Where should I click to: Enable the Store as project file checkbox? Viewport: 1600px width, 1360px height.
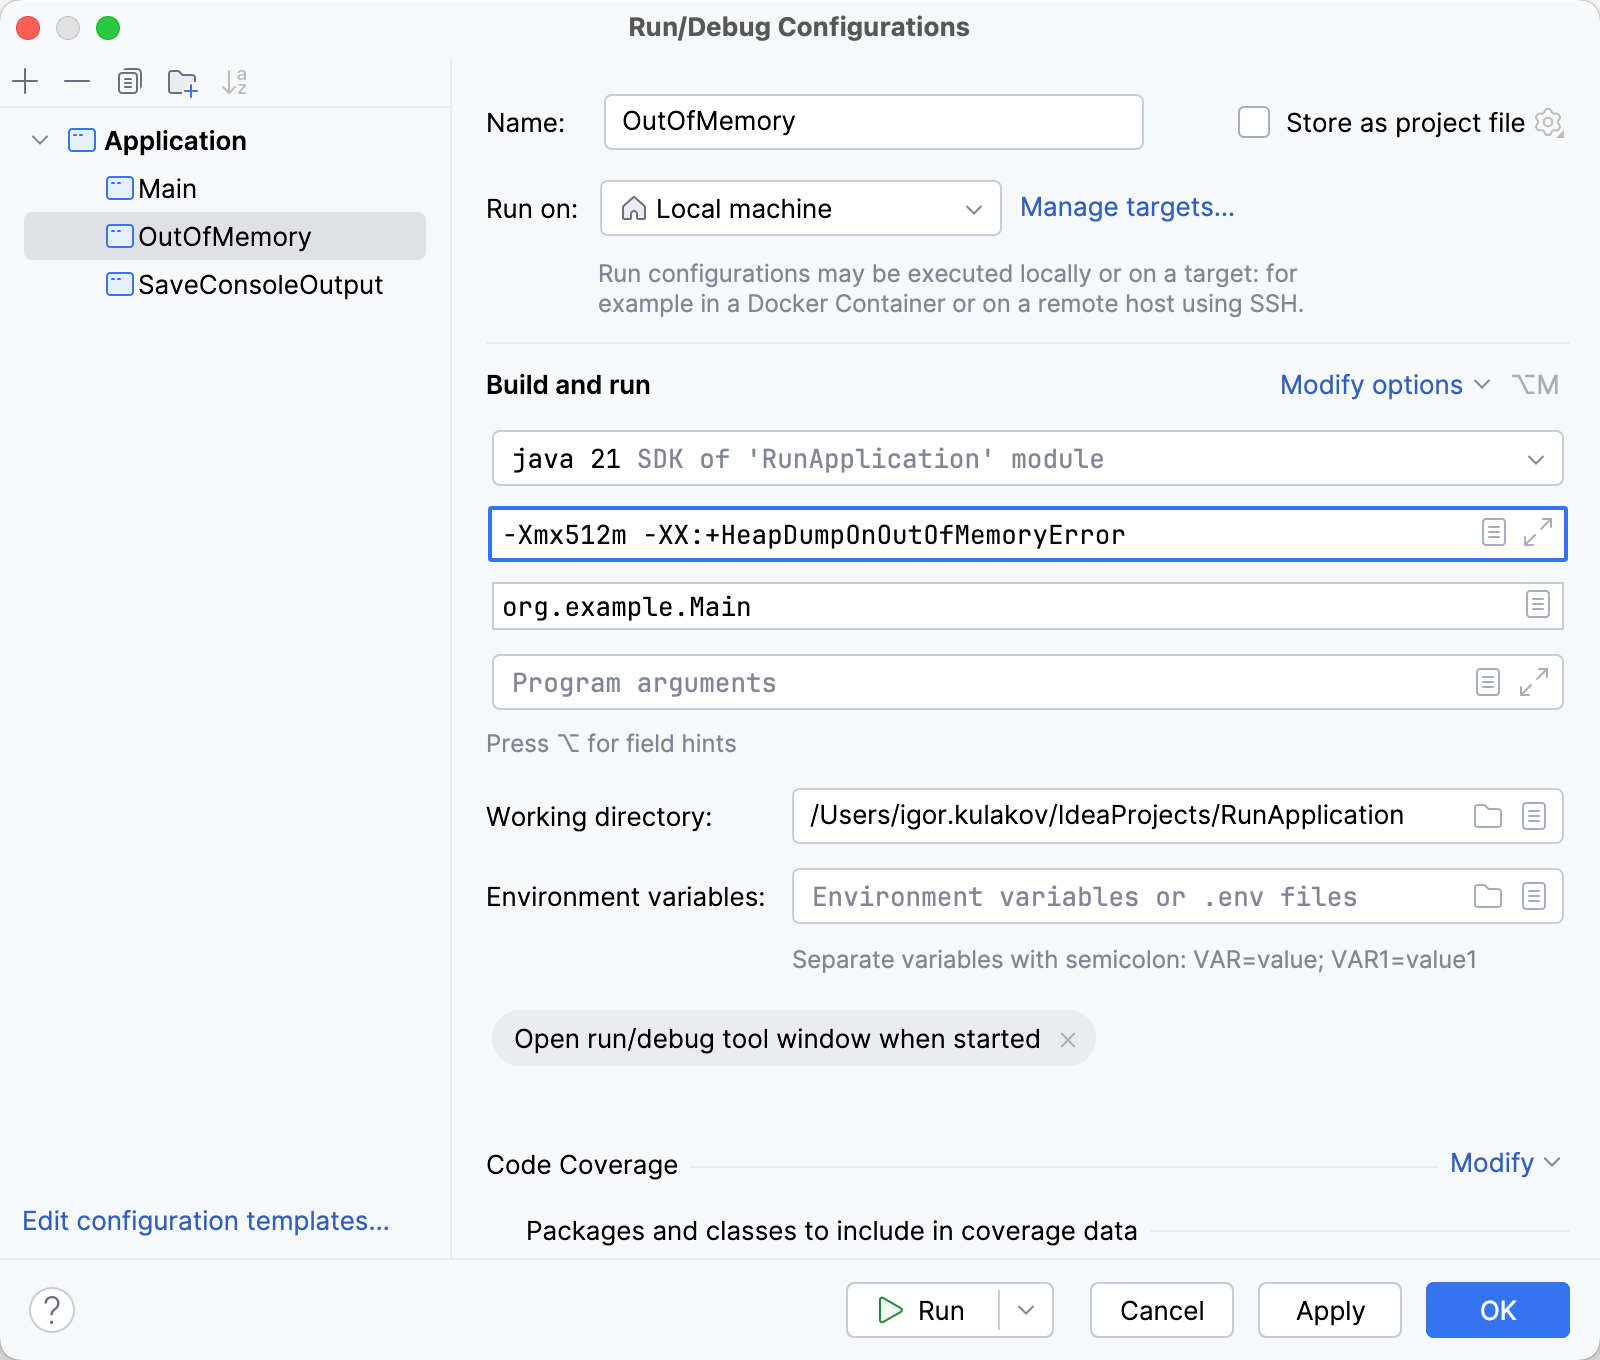pyautogui.click(x=1254, y=122)
